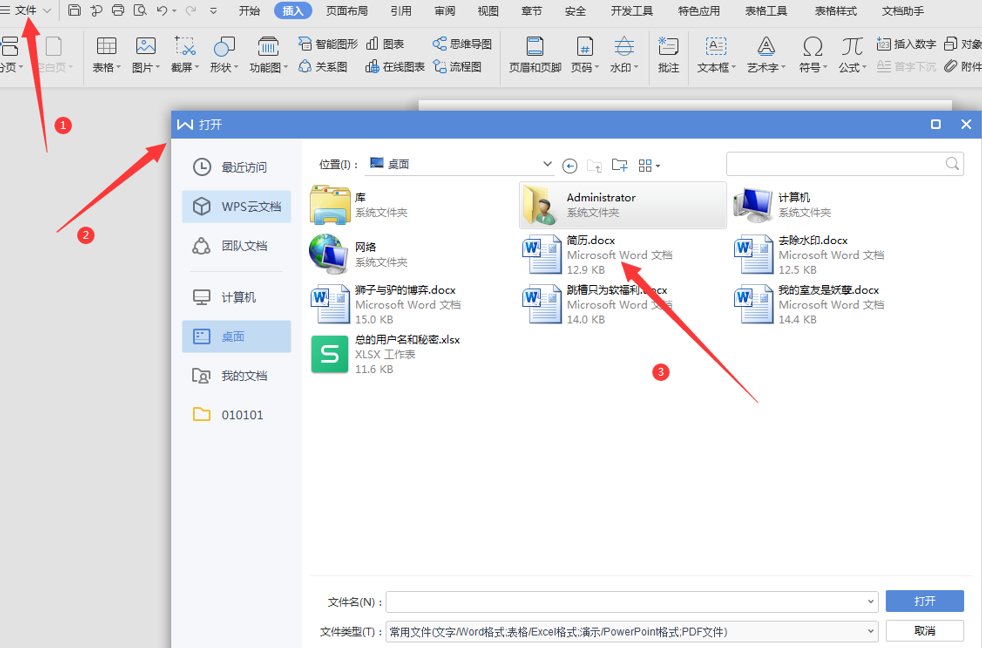Select the 我的室友是妖孽.docx file

[835, 304]
